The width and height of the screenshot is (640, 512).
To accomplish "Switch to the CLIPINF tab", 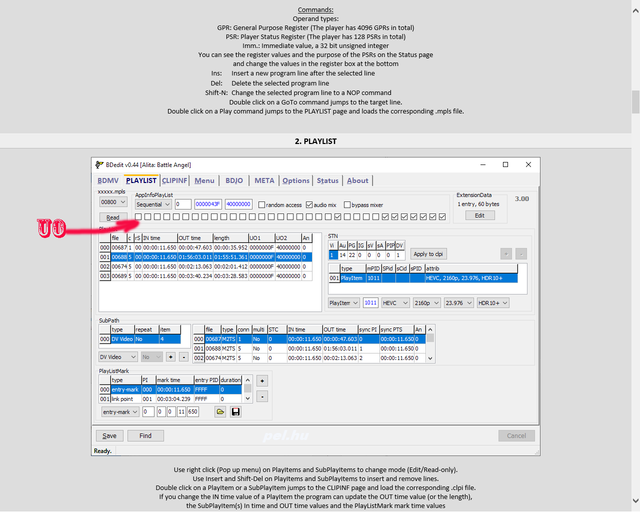I will click(174, 180).
